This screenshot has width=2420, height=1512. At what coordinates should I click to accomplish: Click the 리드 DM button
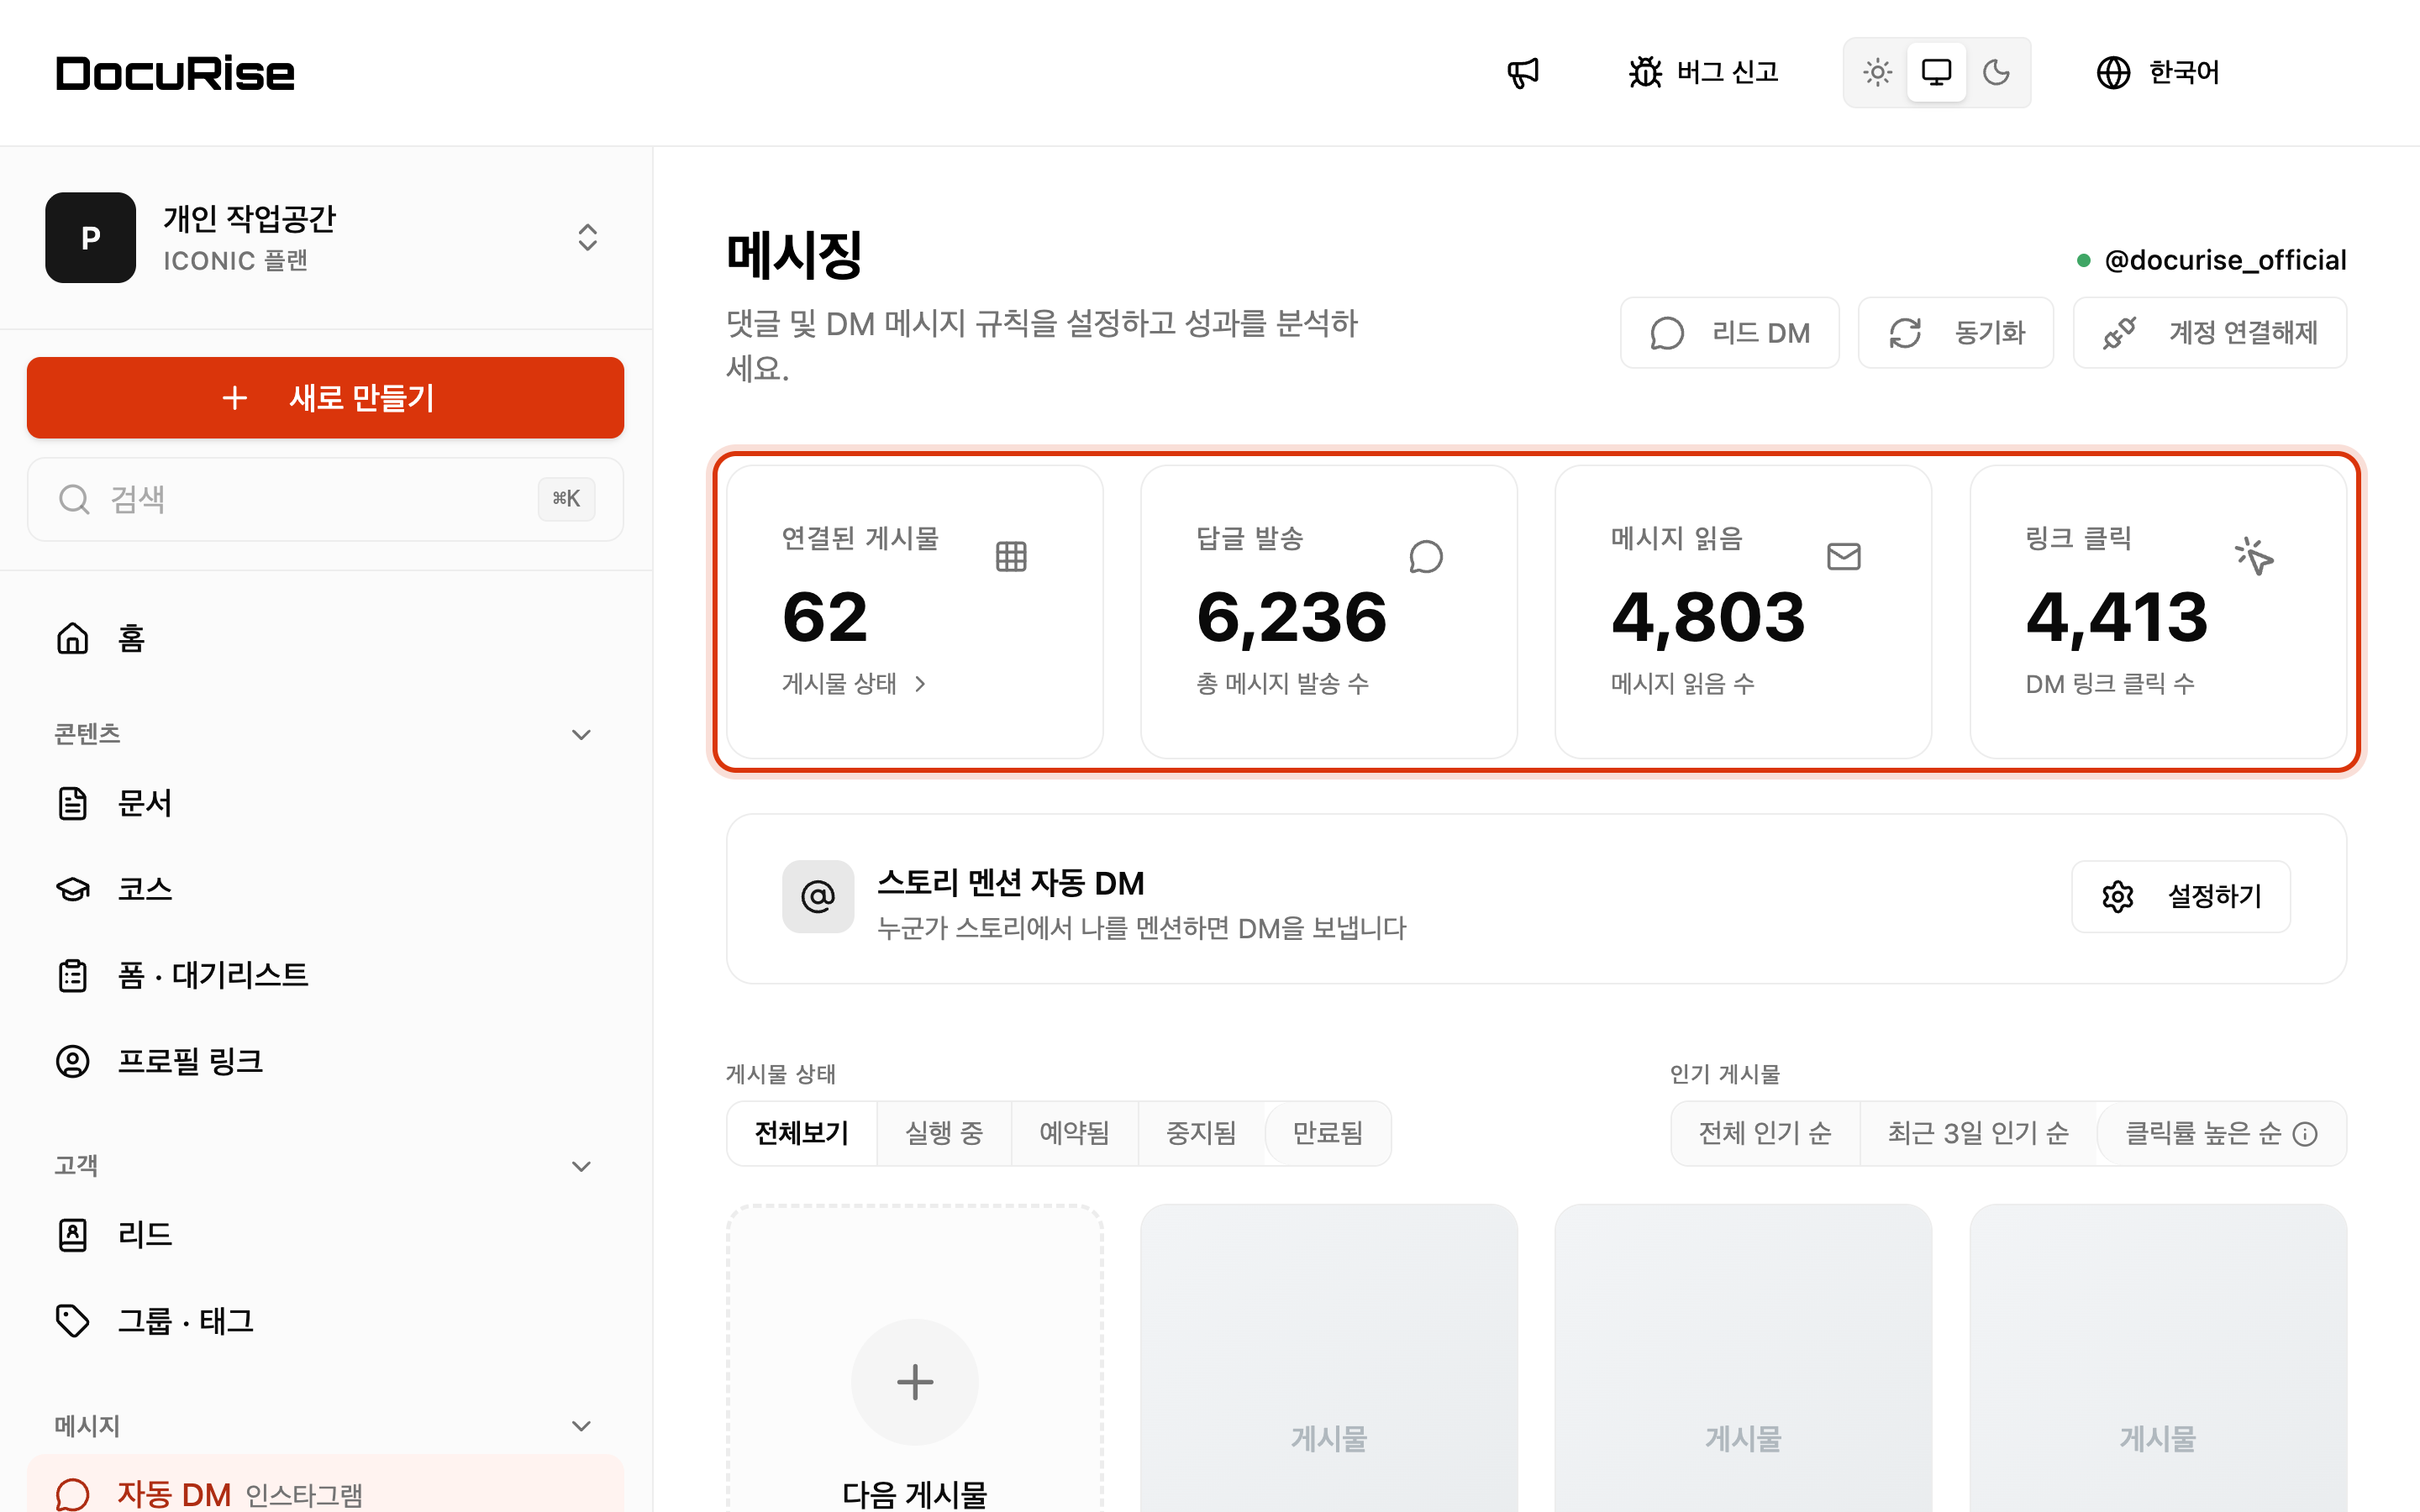(1729, 333)
